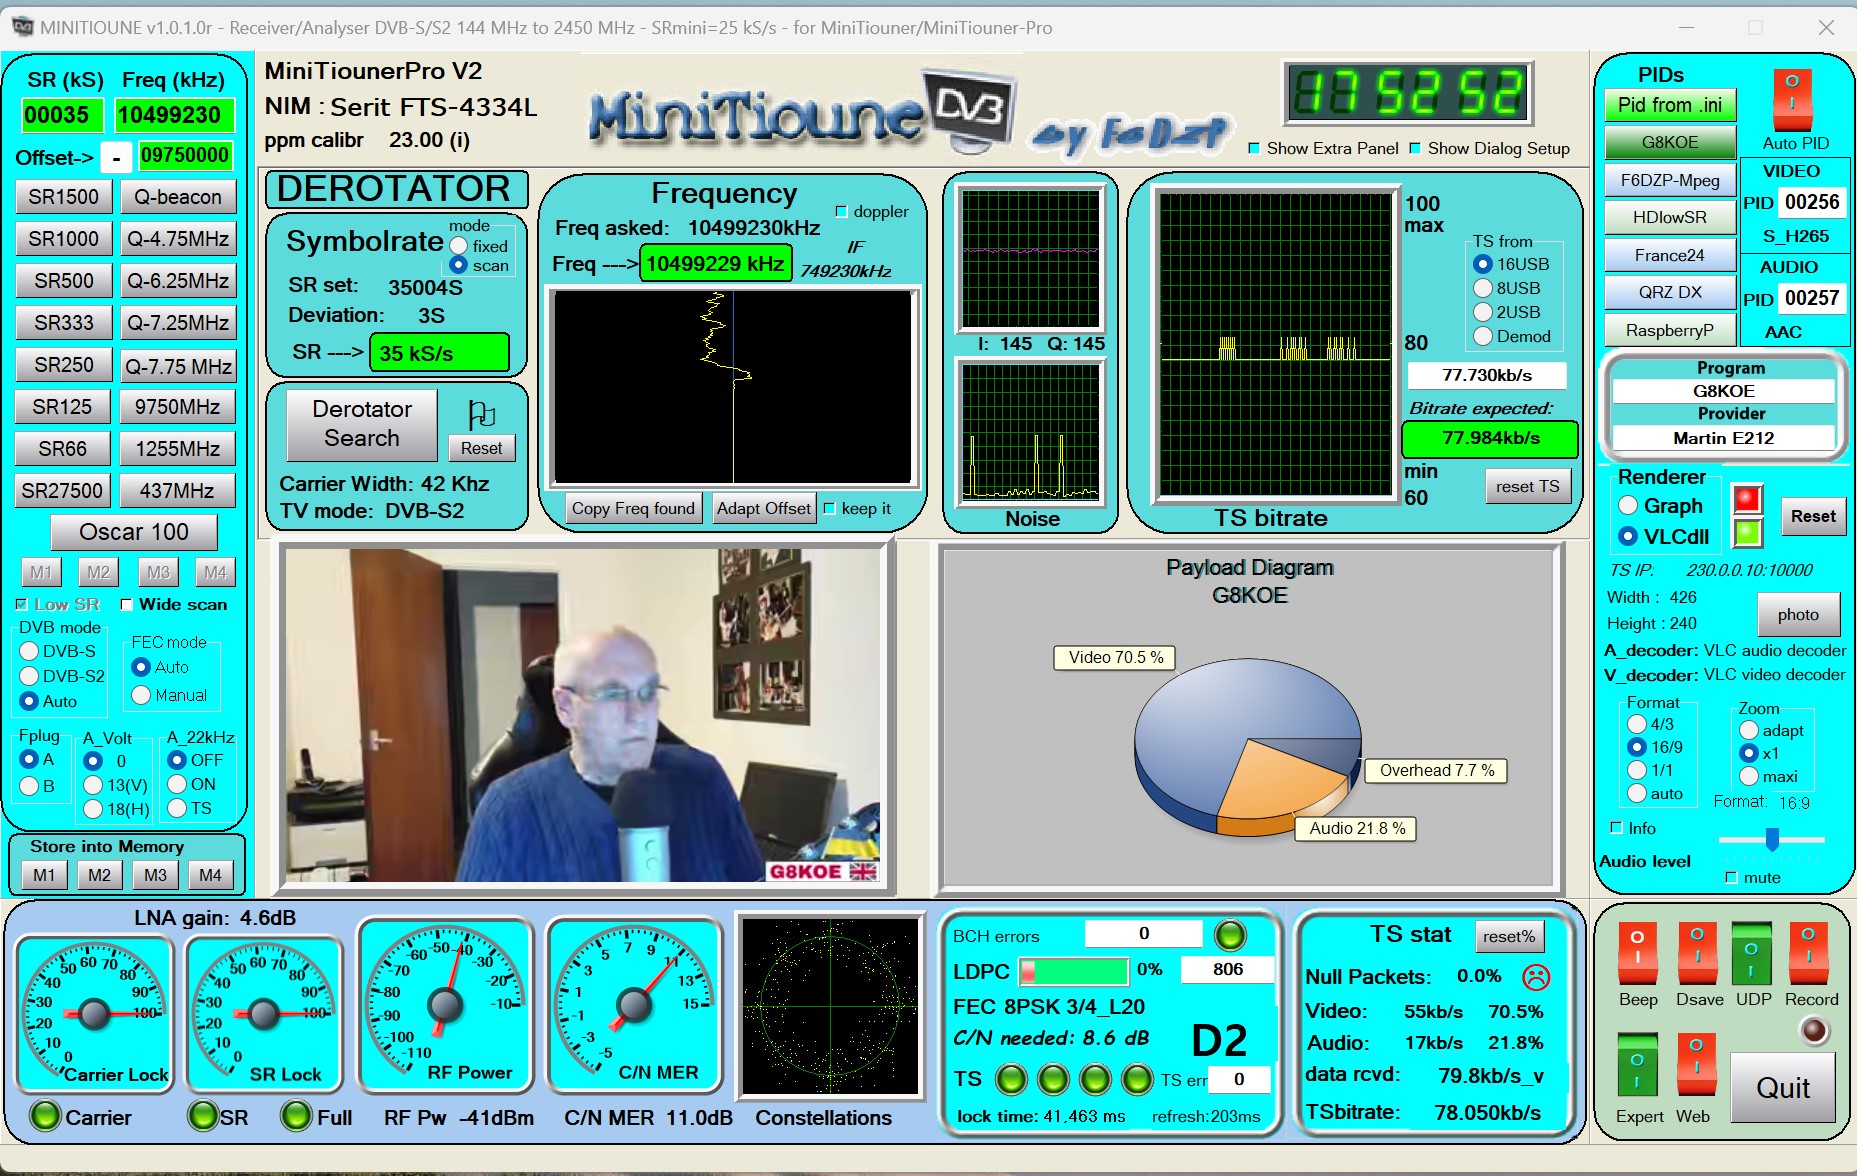Image resolution: width=1857 pixels, height=1176 pixels.
Task: Click the Offset value field 09750000
Action: coord(185,156)
